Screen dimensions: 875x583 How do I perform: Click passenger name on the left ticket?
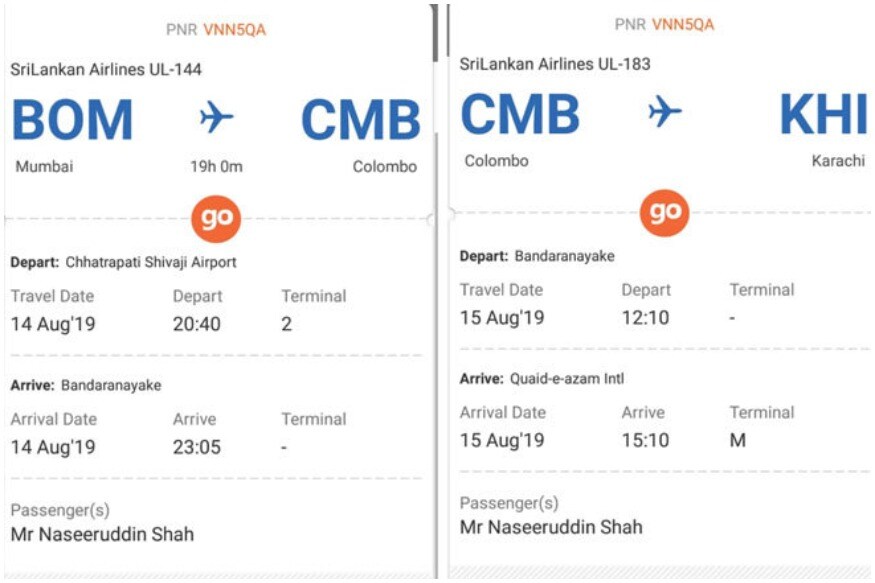tap(102, 534)
